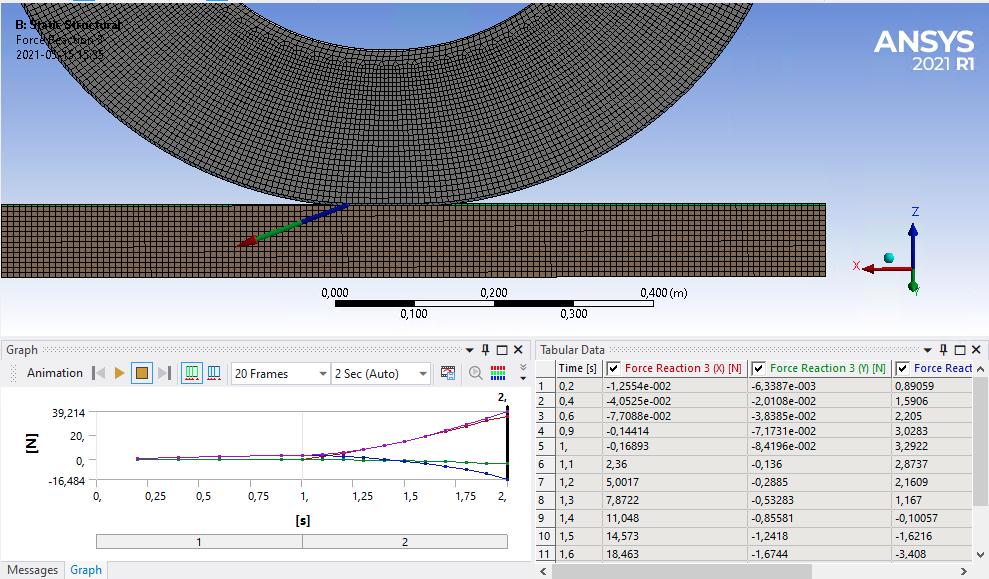989x579 pixels.
Task: Click the Z axis of orientation triad
Action: pyautogui.click(x=913, y=240)
